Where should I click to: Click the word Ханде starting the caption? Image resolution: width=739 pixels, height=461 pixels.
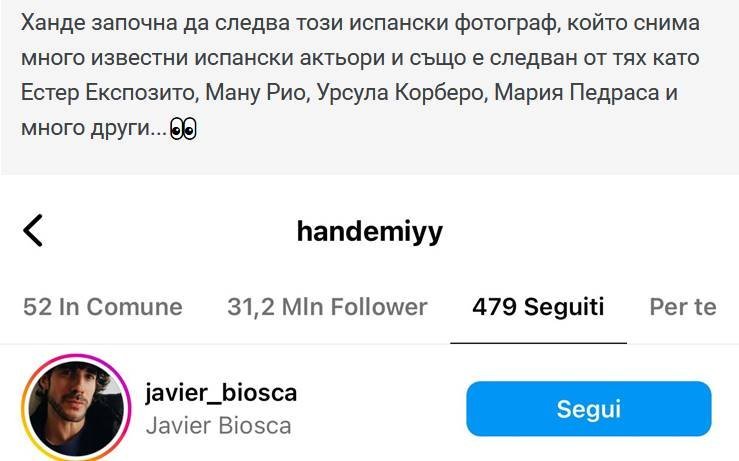tap(52, 23)
